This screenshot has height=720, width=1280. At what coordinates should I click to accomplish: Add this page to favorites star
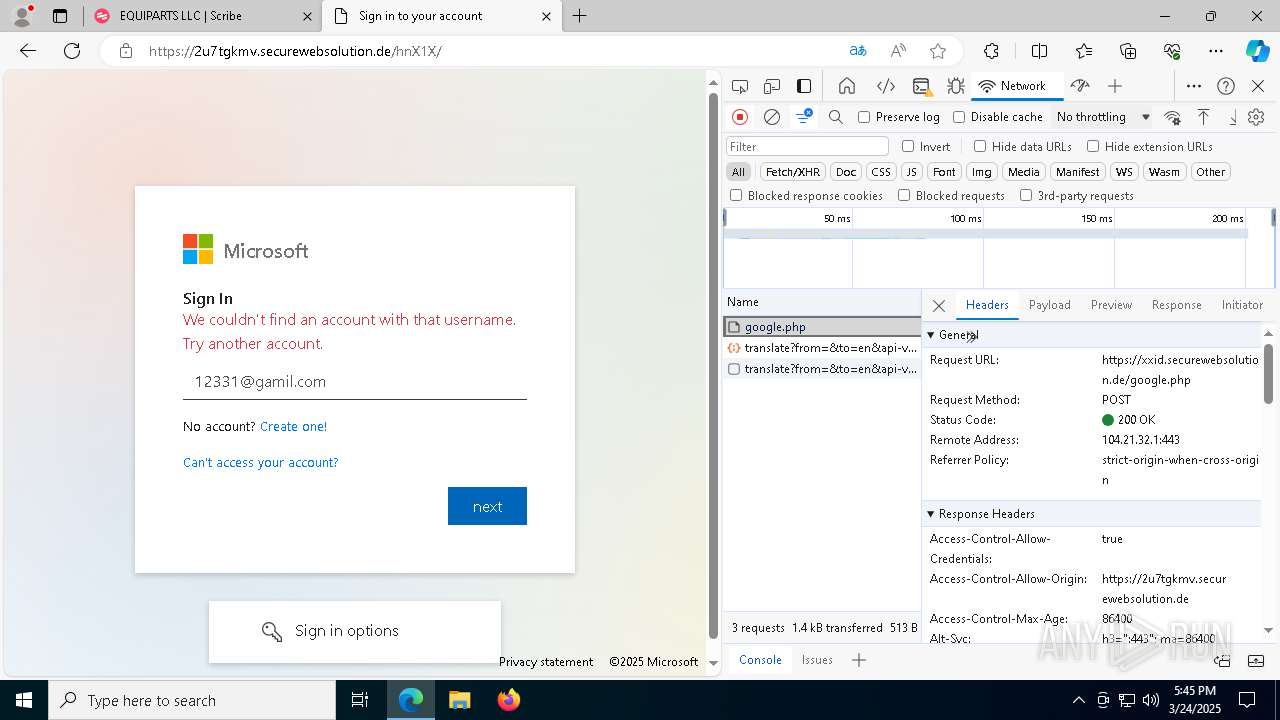click(x=938, y=51)
